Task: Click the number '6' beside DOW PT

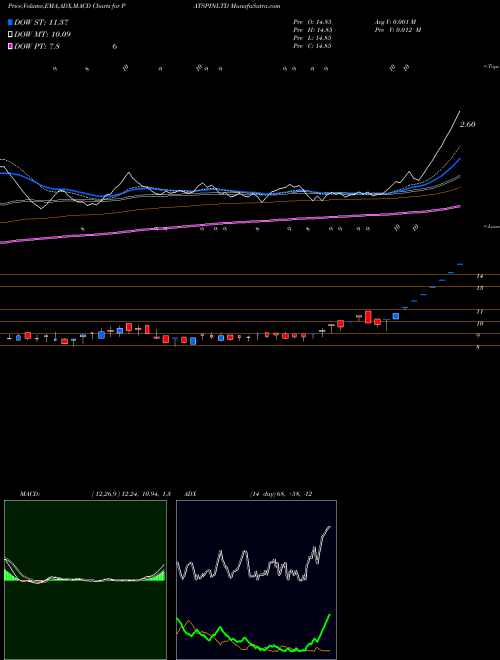Action: click(114, 46)
